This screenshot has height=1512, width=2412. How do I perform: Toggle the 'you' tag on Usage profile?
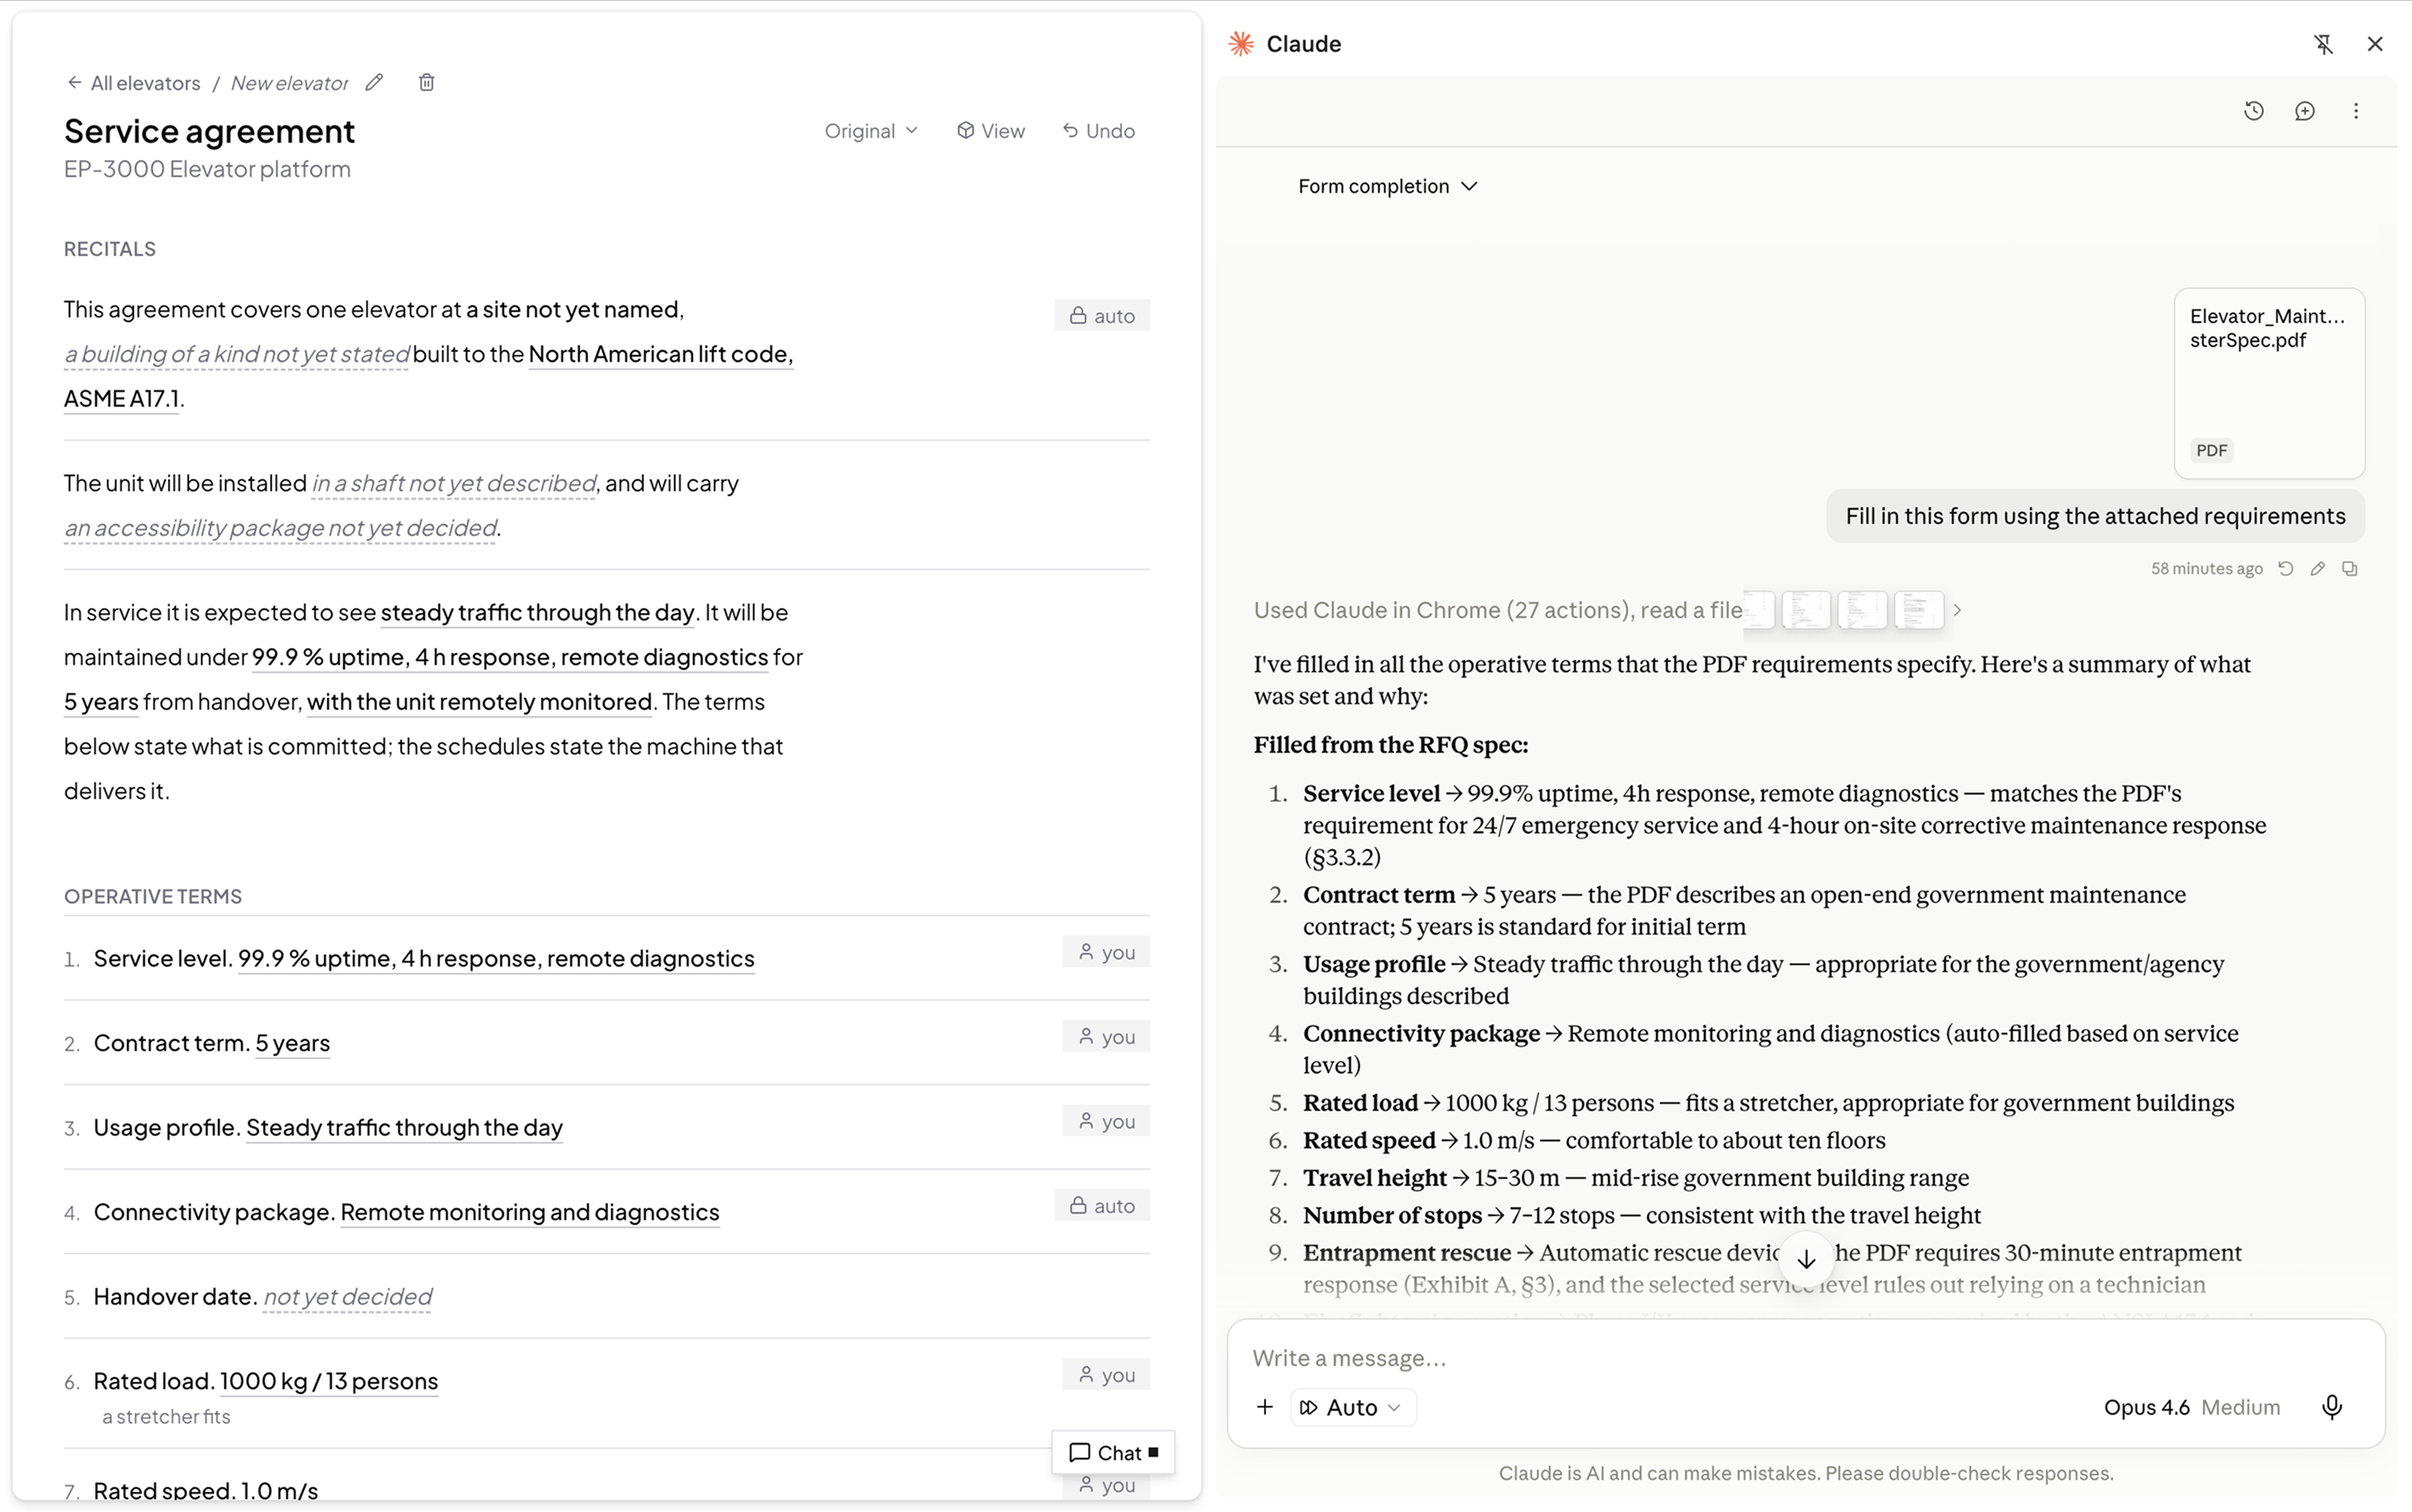pyautogui.click(x=1105, y=1121)
